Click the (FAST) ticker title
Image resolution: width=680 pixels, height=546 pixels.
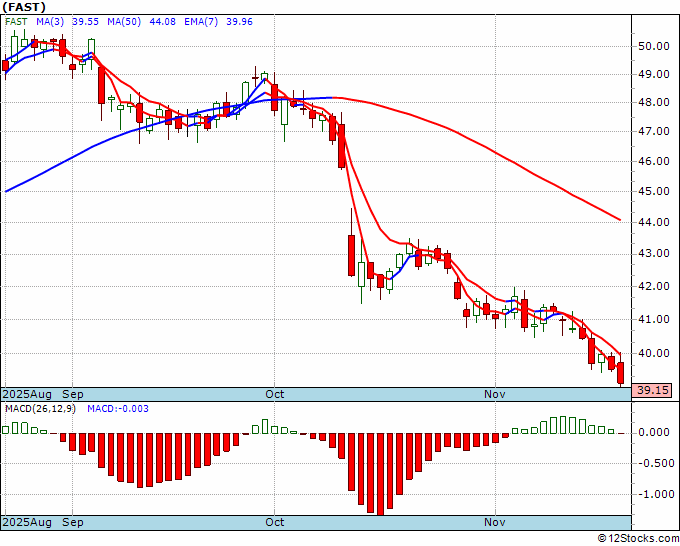pos(24,7)
